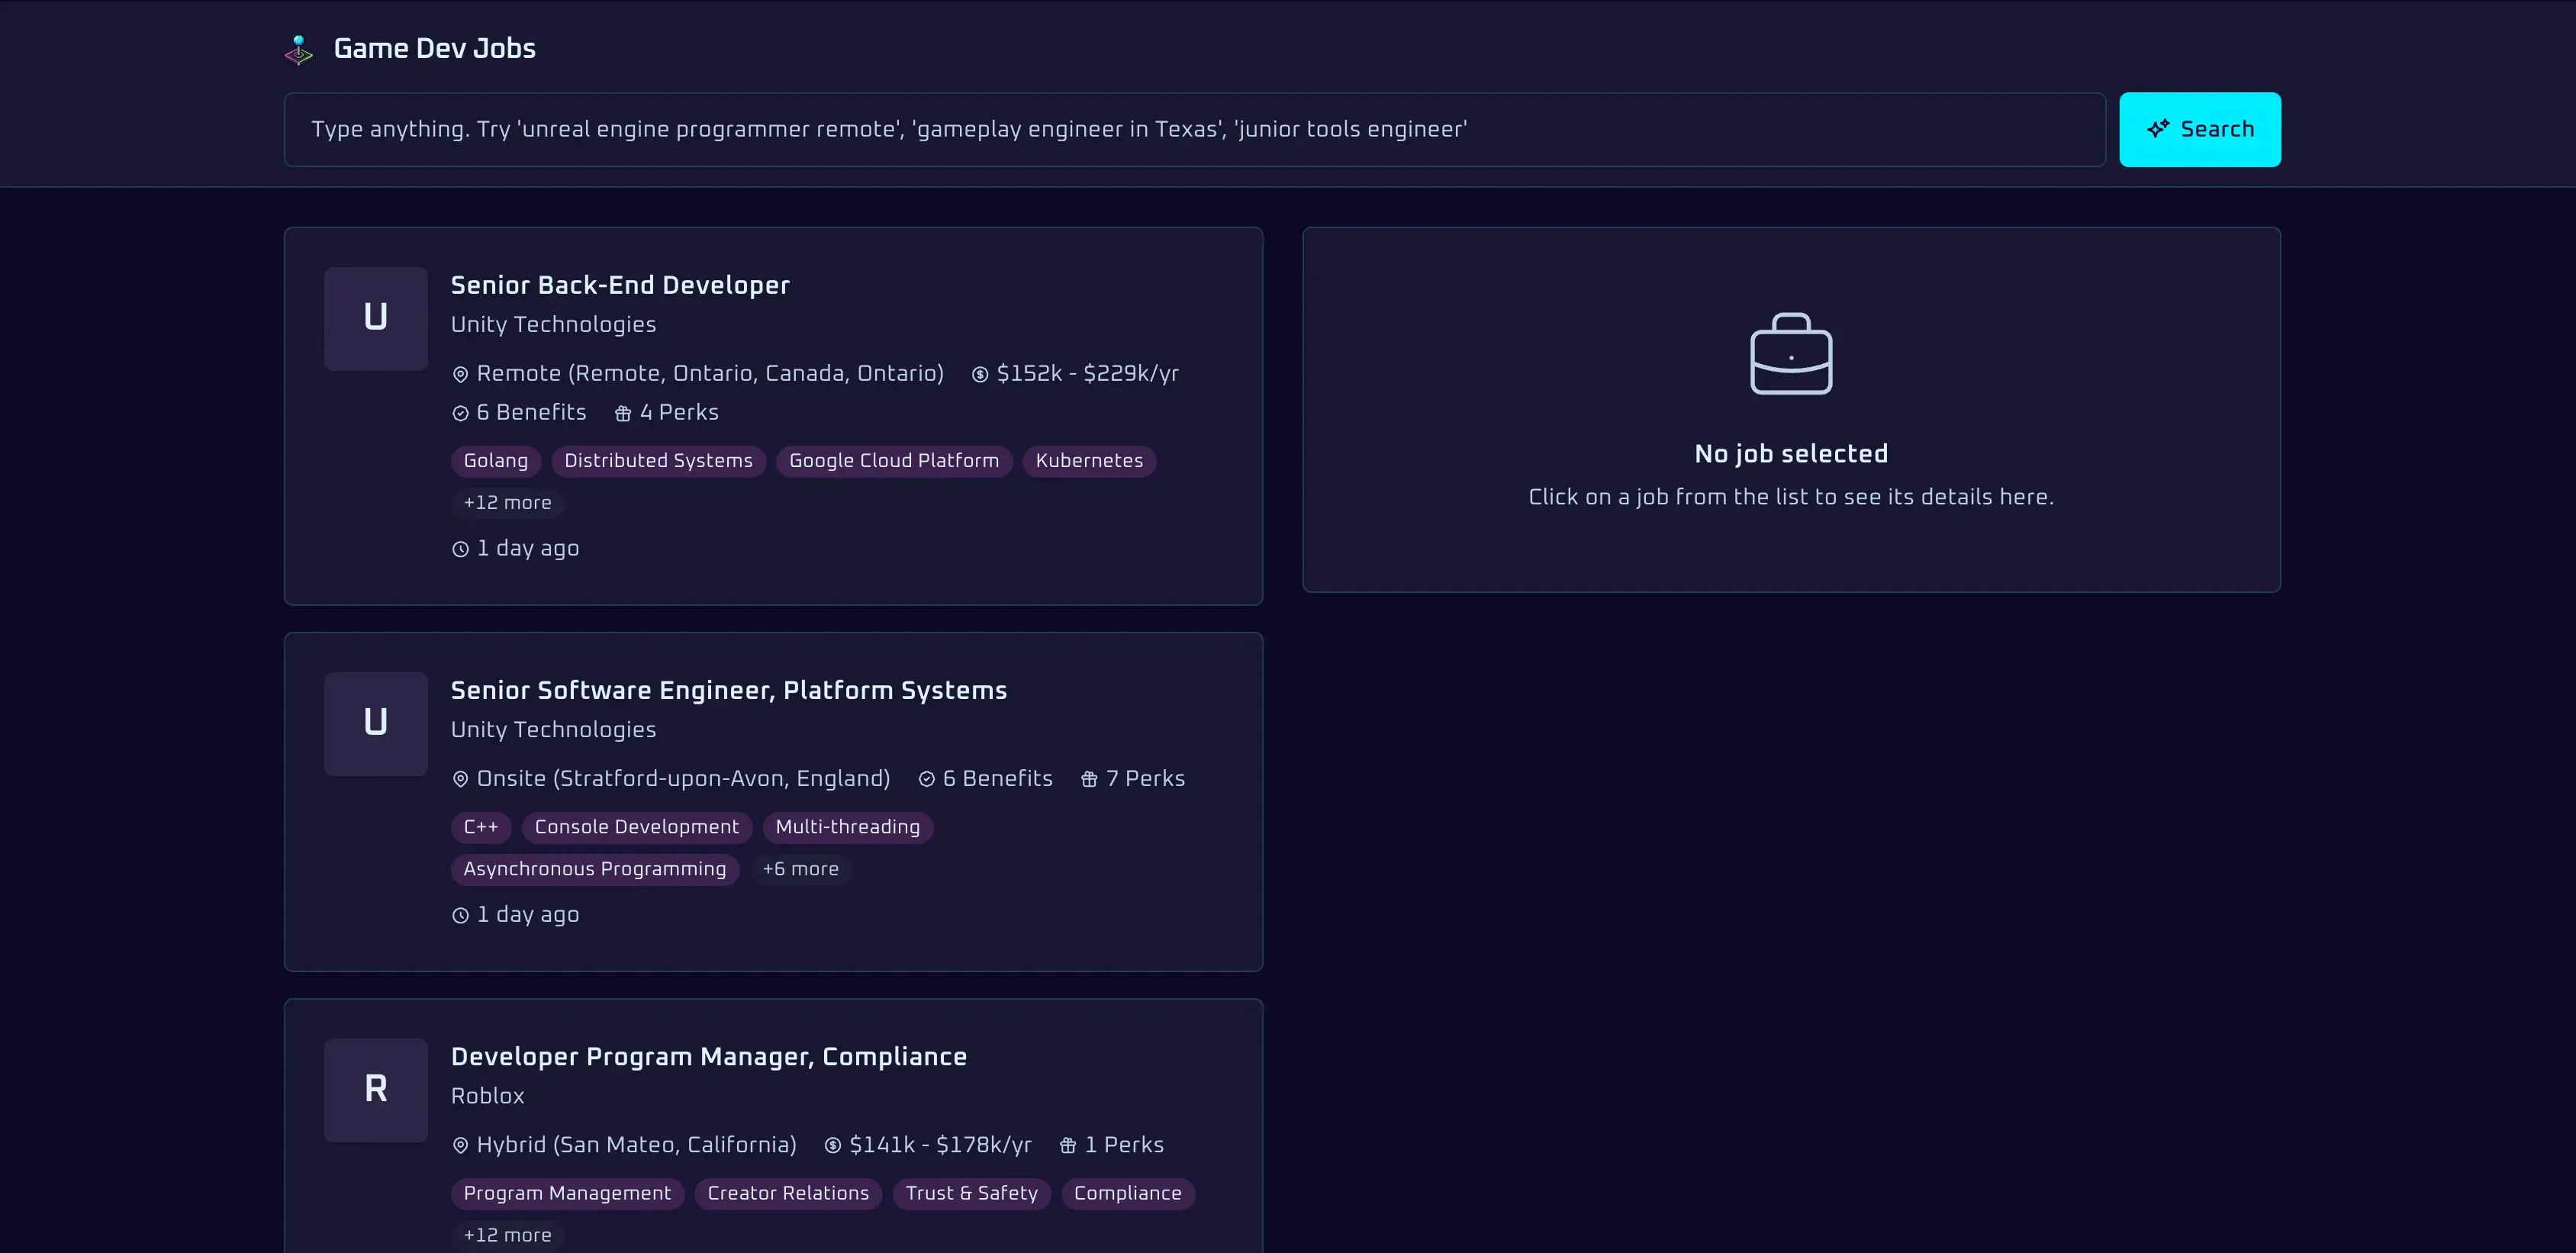Click U avatar on Platform Systems card
The image size is (2576, 1253).
(x=375, y=723)
